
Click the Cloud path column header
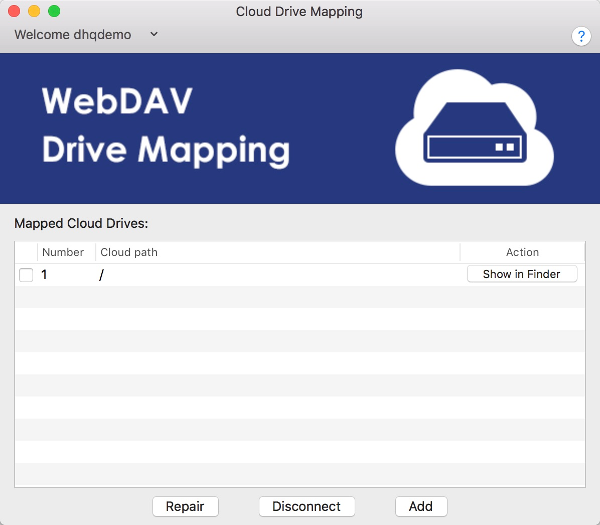[x=277, y=252]
